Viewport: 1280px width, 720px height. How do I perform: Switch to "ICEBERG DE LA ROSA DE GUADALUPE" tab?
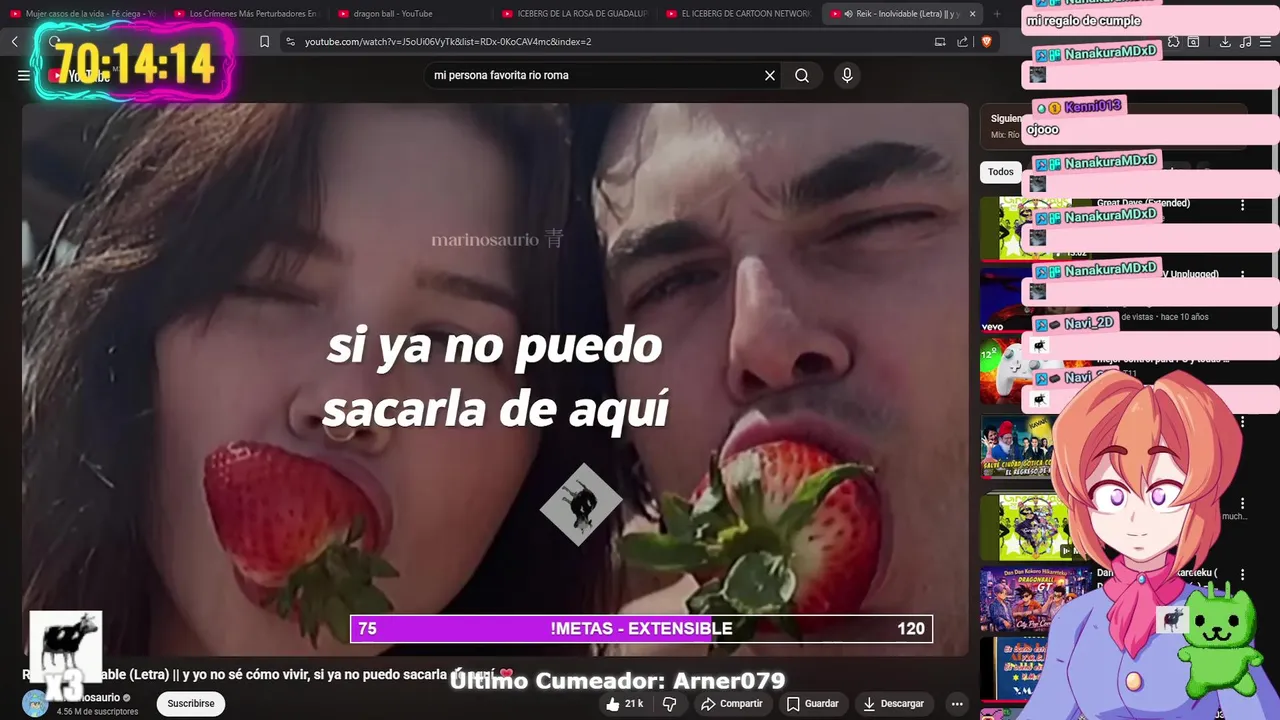pos(574,14)
